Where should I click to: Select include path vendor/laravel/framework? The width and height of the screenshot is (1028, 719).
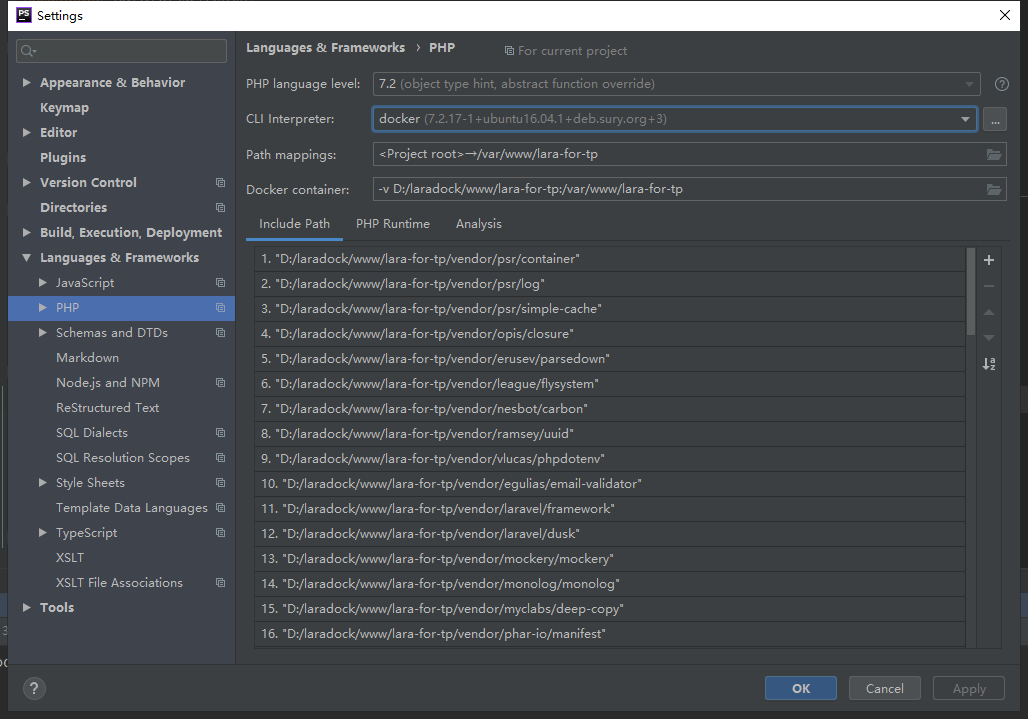click(x=610, y=509)
